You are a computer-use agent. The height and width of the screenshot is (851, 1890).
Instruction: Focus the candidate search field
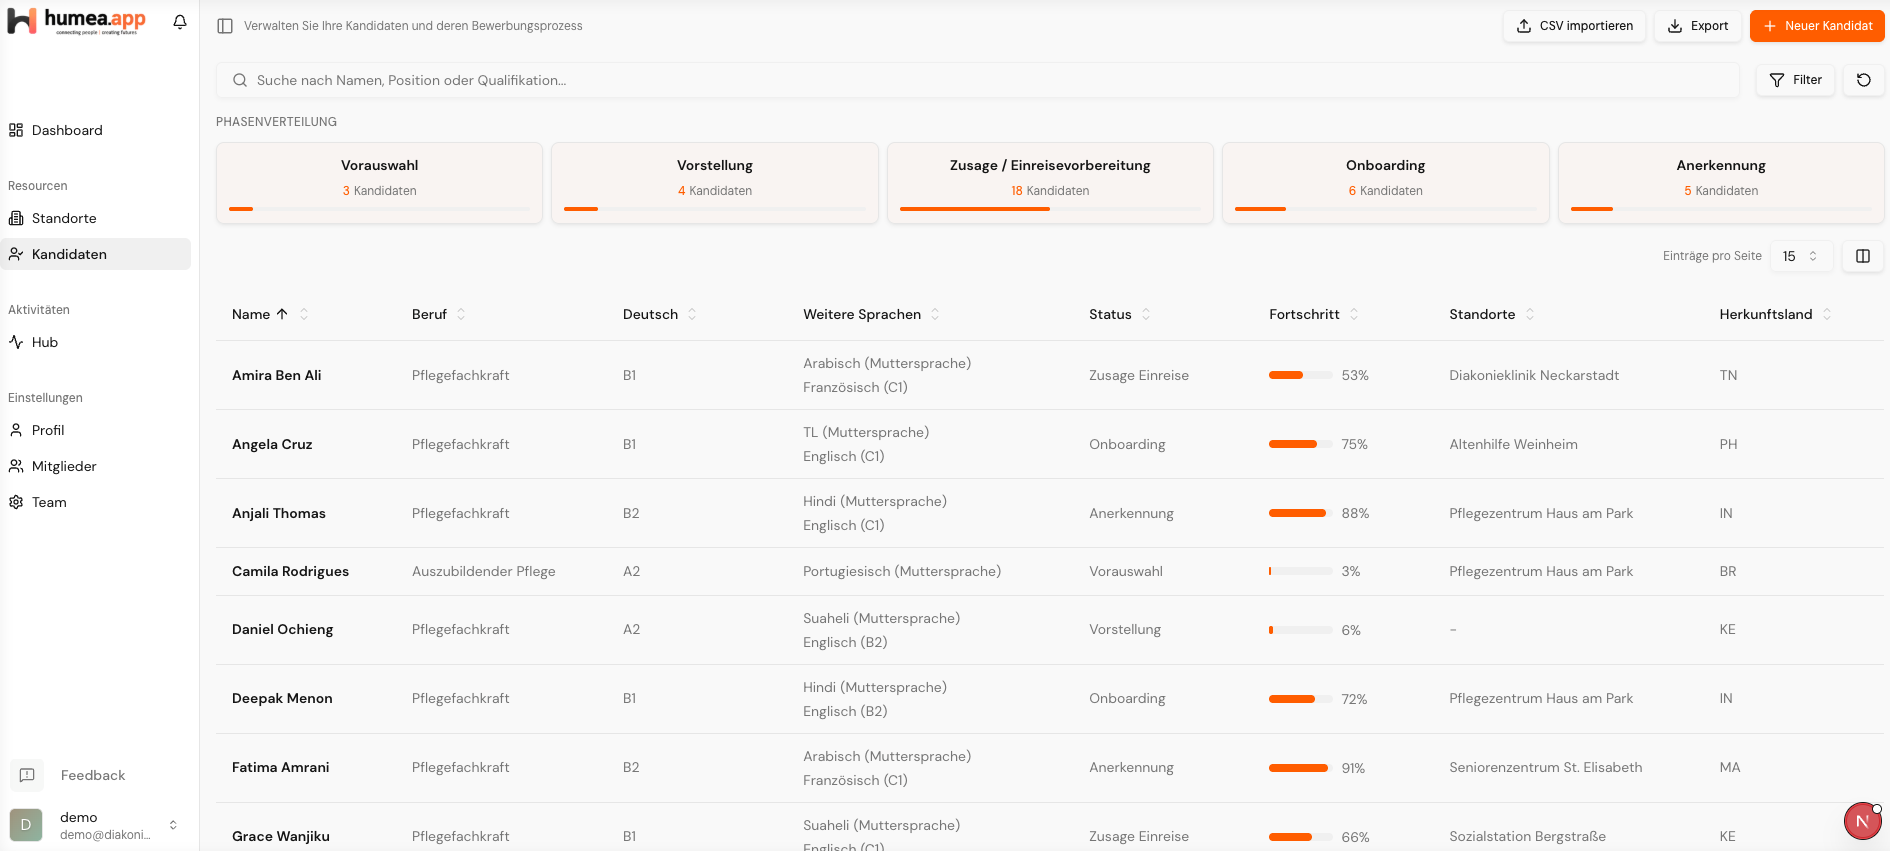[978, 80]
